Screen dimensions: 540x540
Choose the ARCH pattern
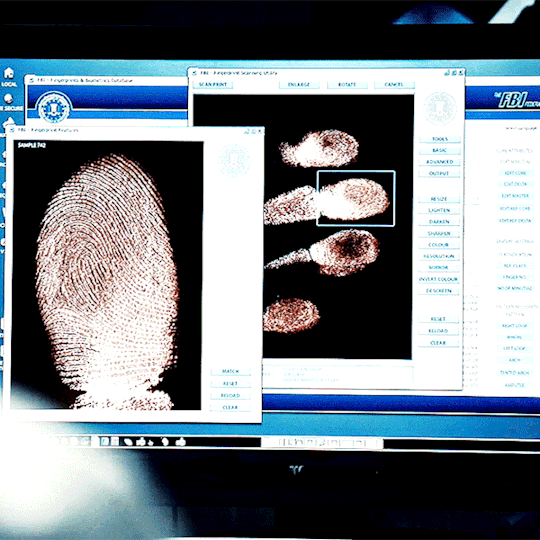coord(515,360)
